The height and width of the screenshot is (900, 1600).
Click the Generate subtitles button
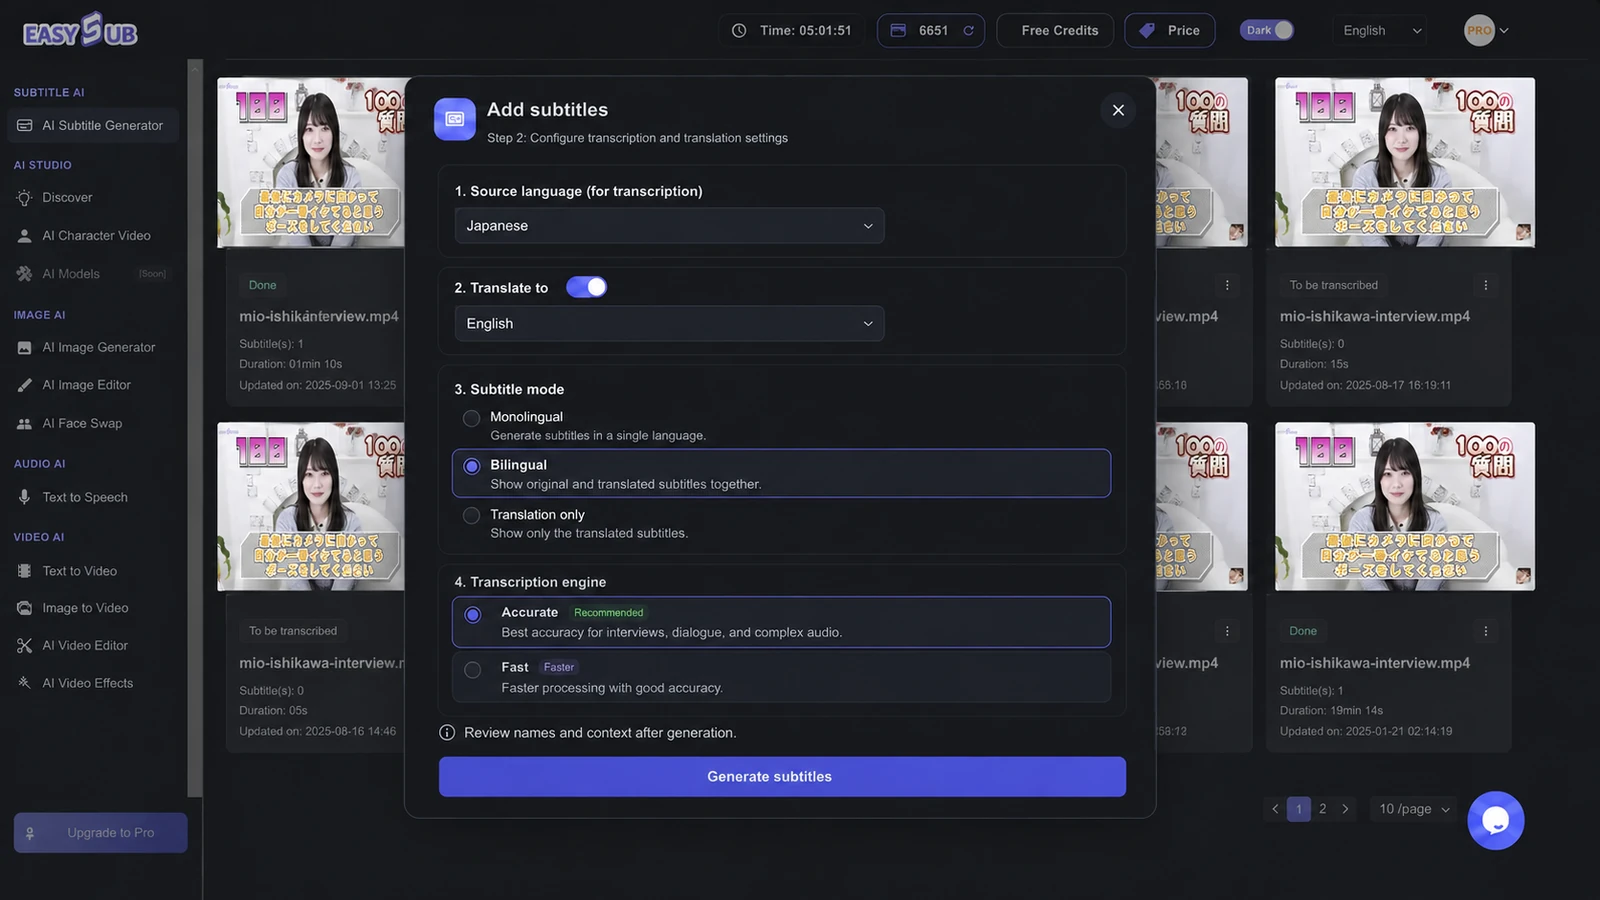point(782,777)
